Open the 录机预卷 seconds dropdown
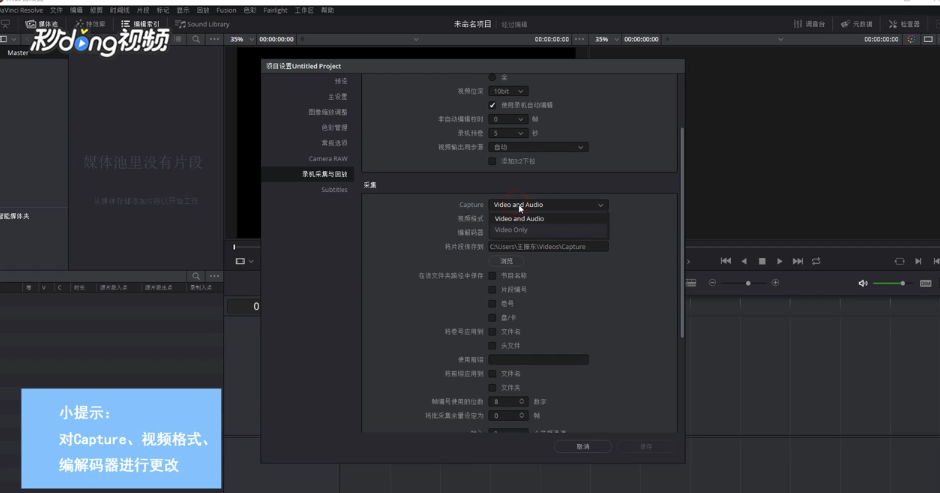 coord(508,133)
